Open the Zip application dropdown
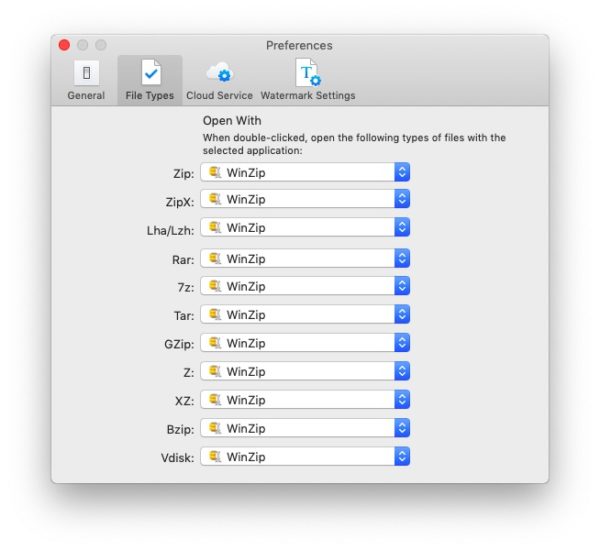Screen dimensions: 600x551 [x=305, y=172]
